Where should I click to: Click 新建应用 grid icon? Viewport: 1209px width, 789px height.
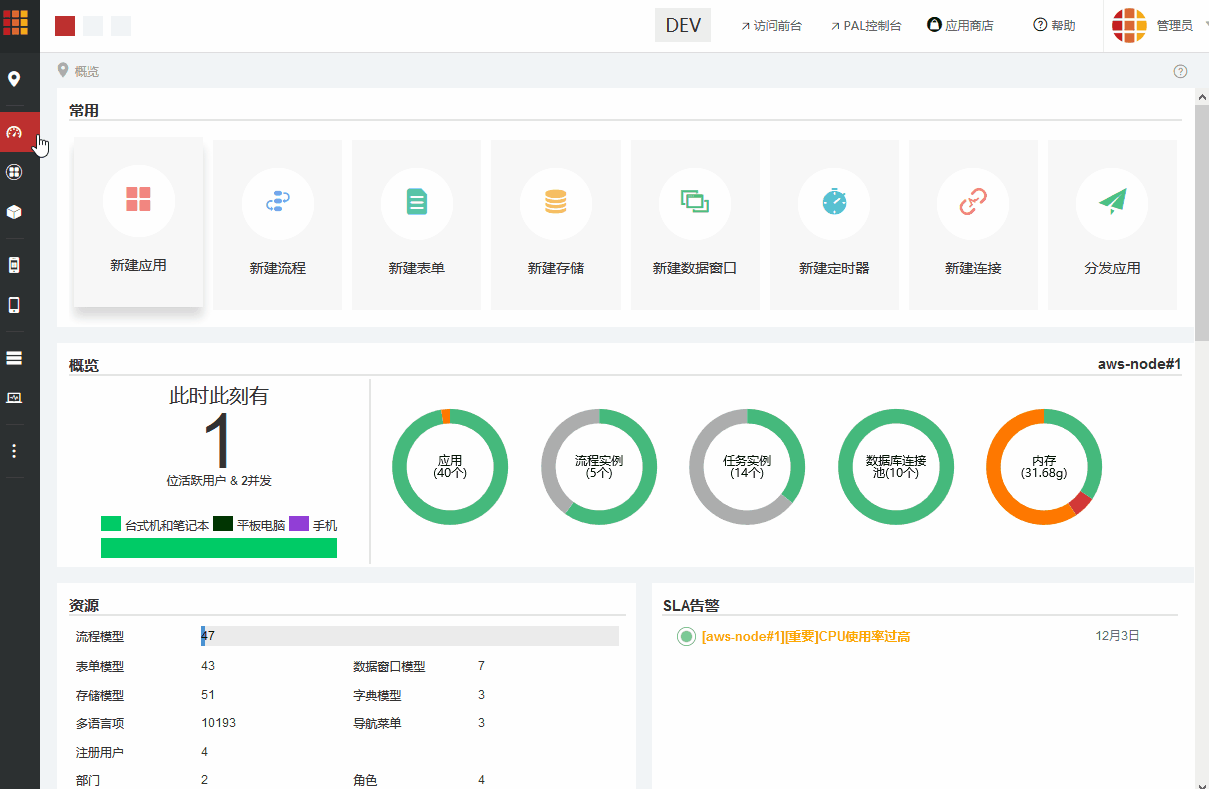[138, 199]
